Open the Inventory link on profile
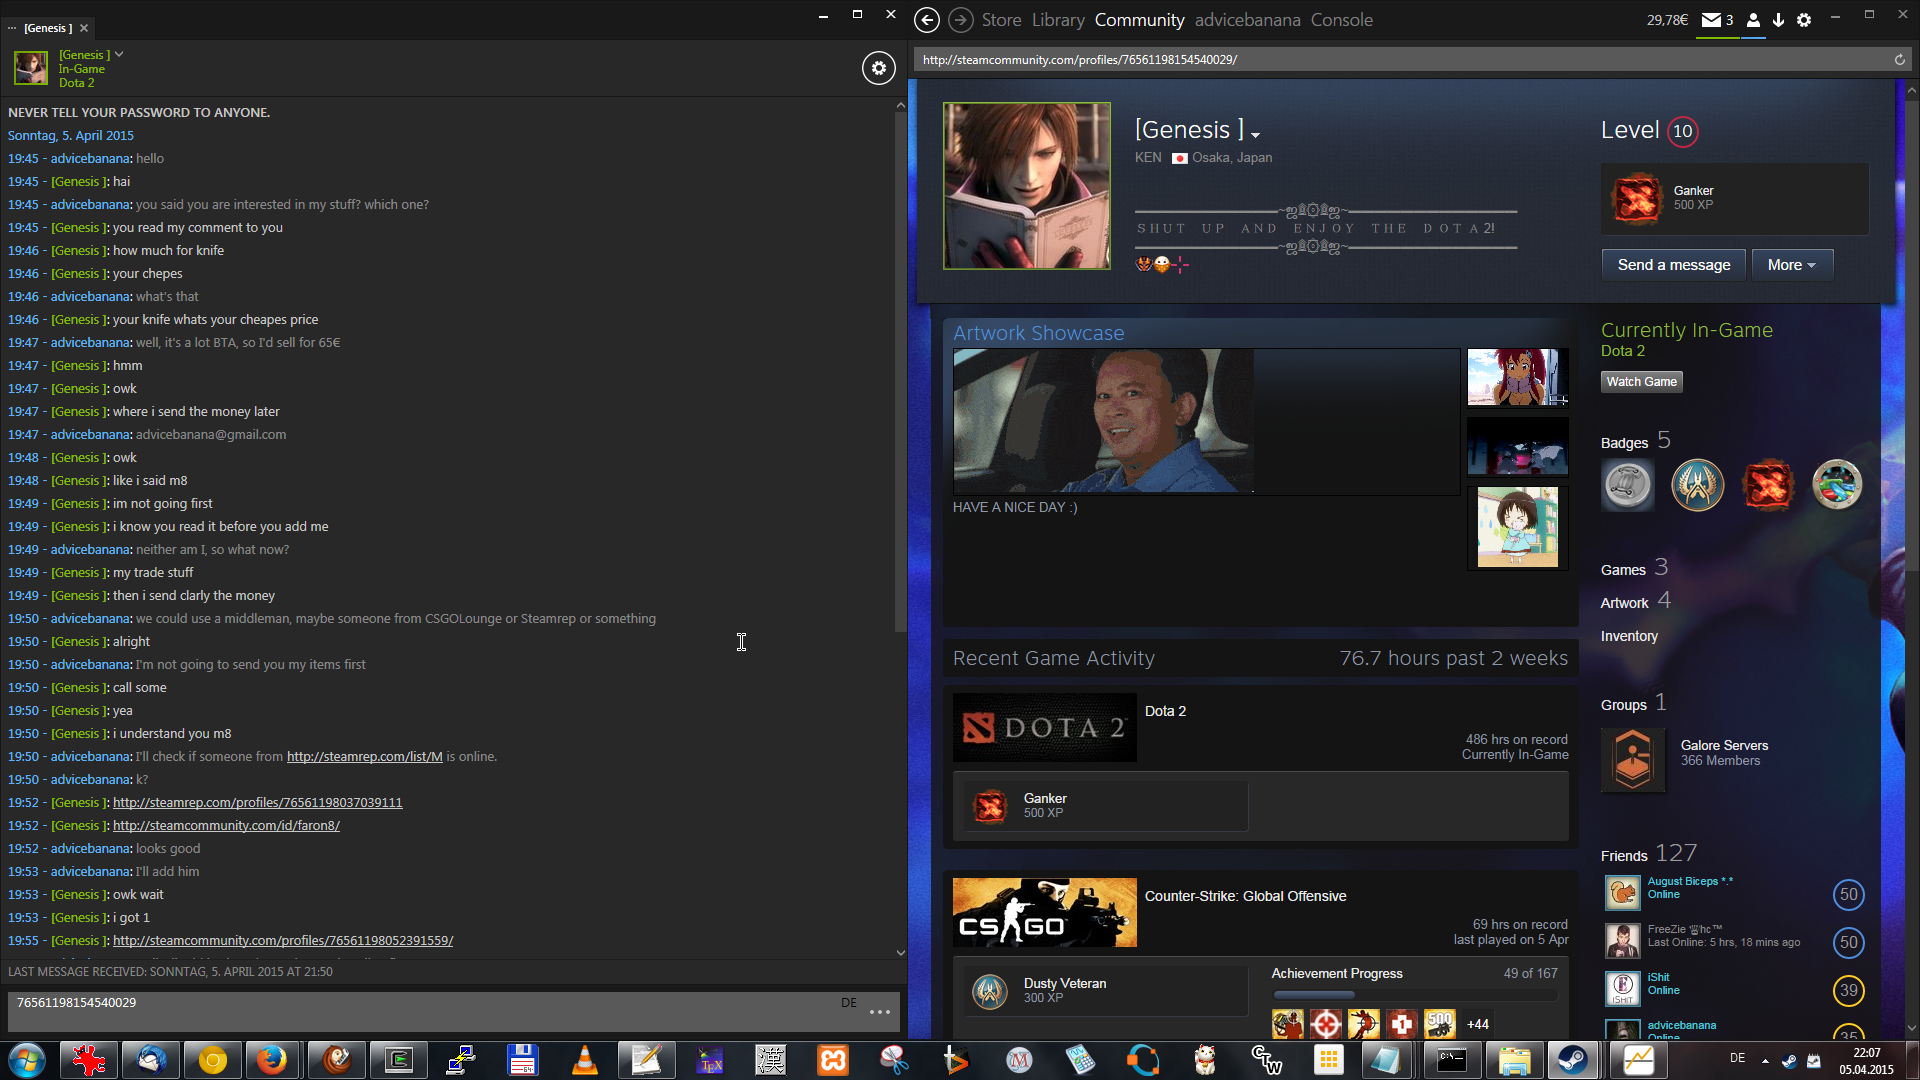Screen dimensions: 1920x1080 pyautogui.click(x=1629, y=636)
